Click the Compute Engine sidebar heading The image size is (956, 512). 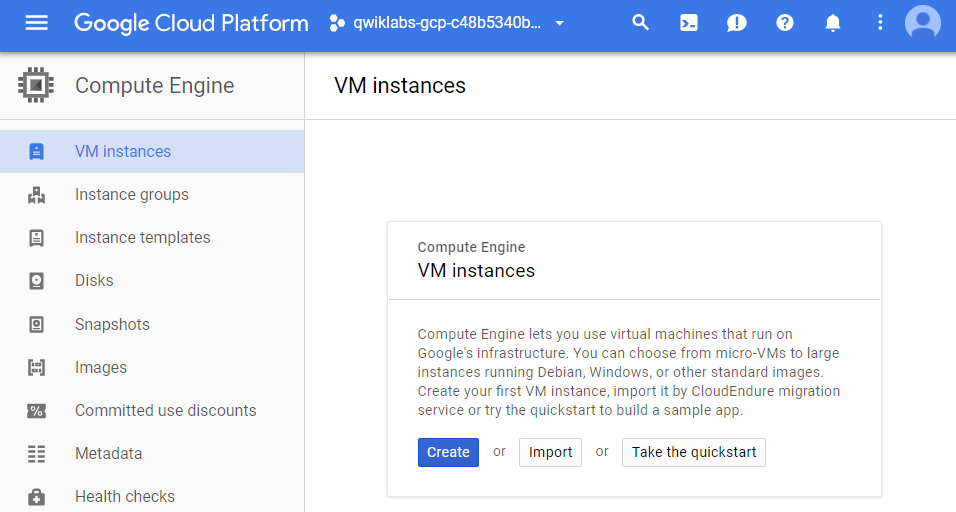[154, 85]
